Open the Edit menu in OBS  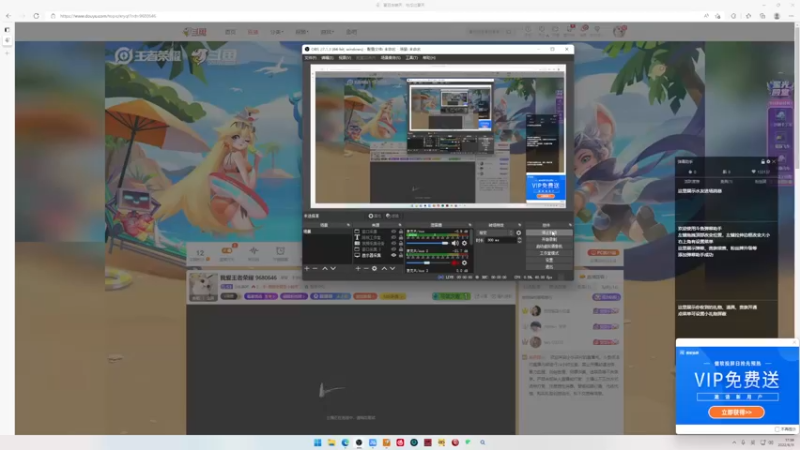click(x=328, y=58)
